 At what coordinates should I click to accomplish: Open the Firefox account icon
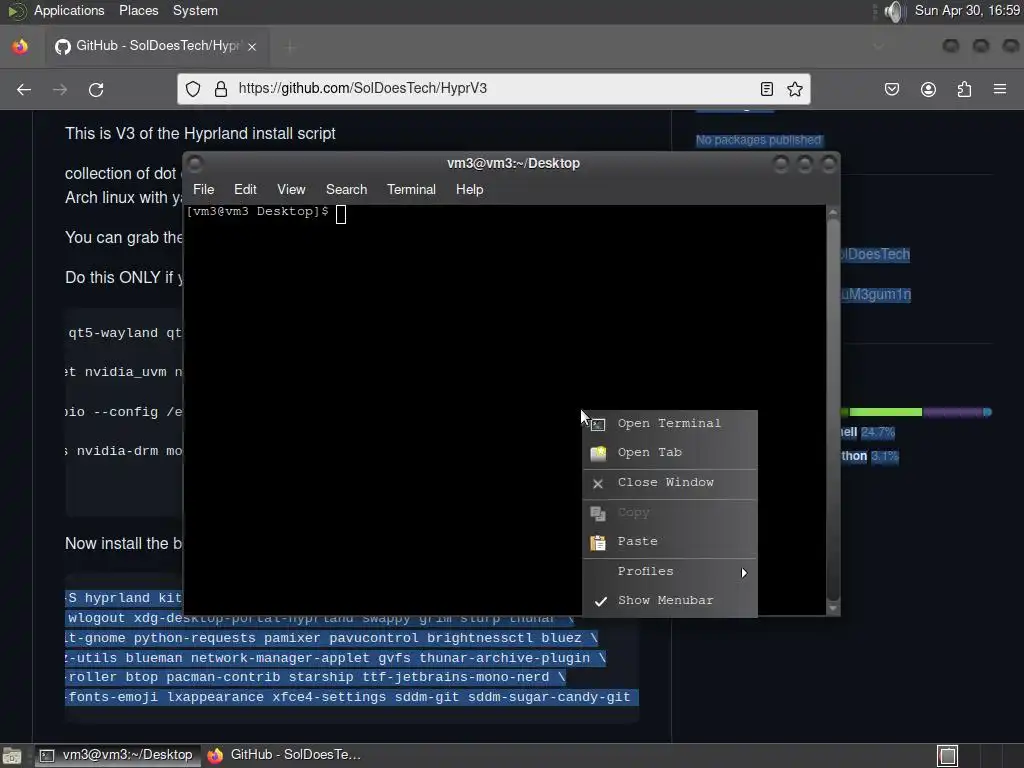point(928,89)
